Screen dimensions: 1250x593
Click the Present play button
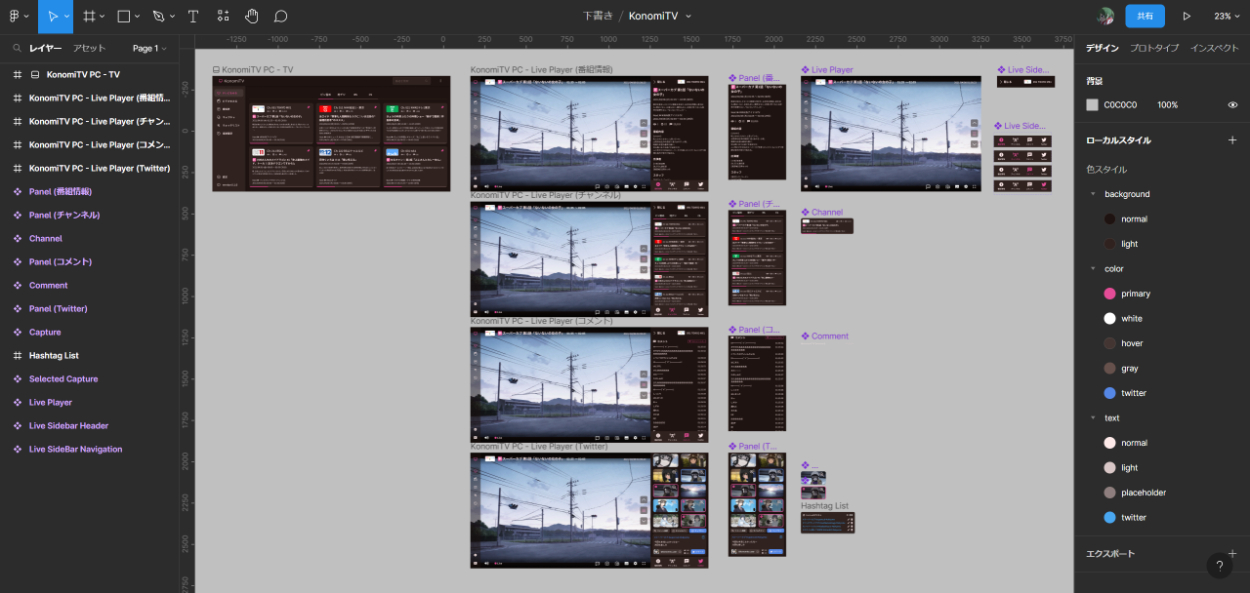(x=1187, y=16)
